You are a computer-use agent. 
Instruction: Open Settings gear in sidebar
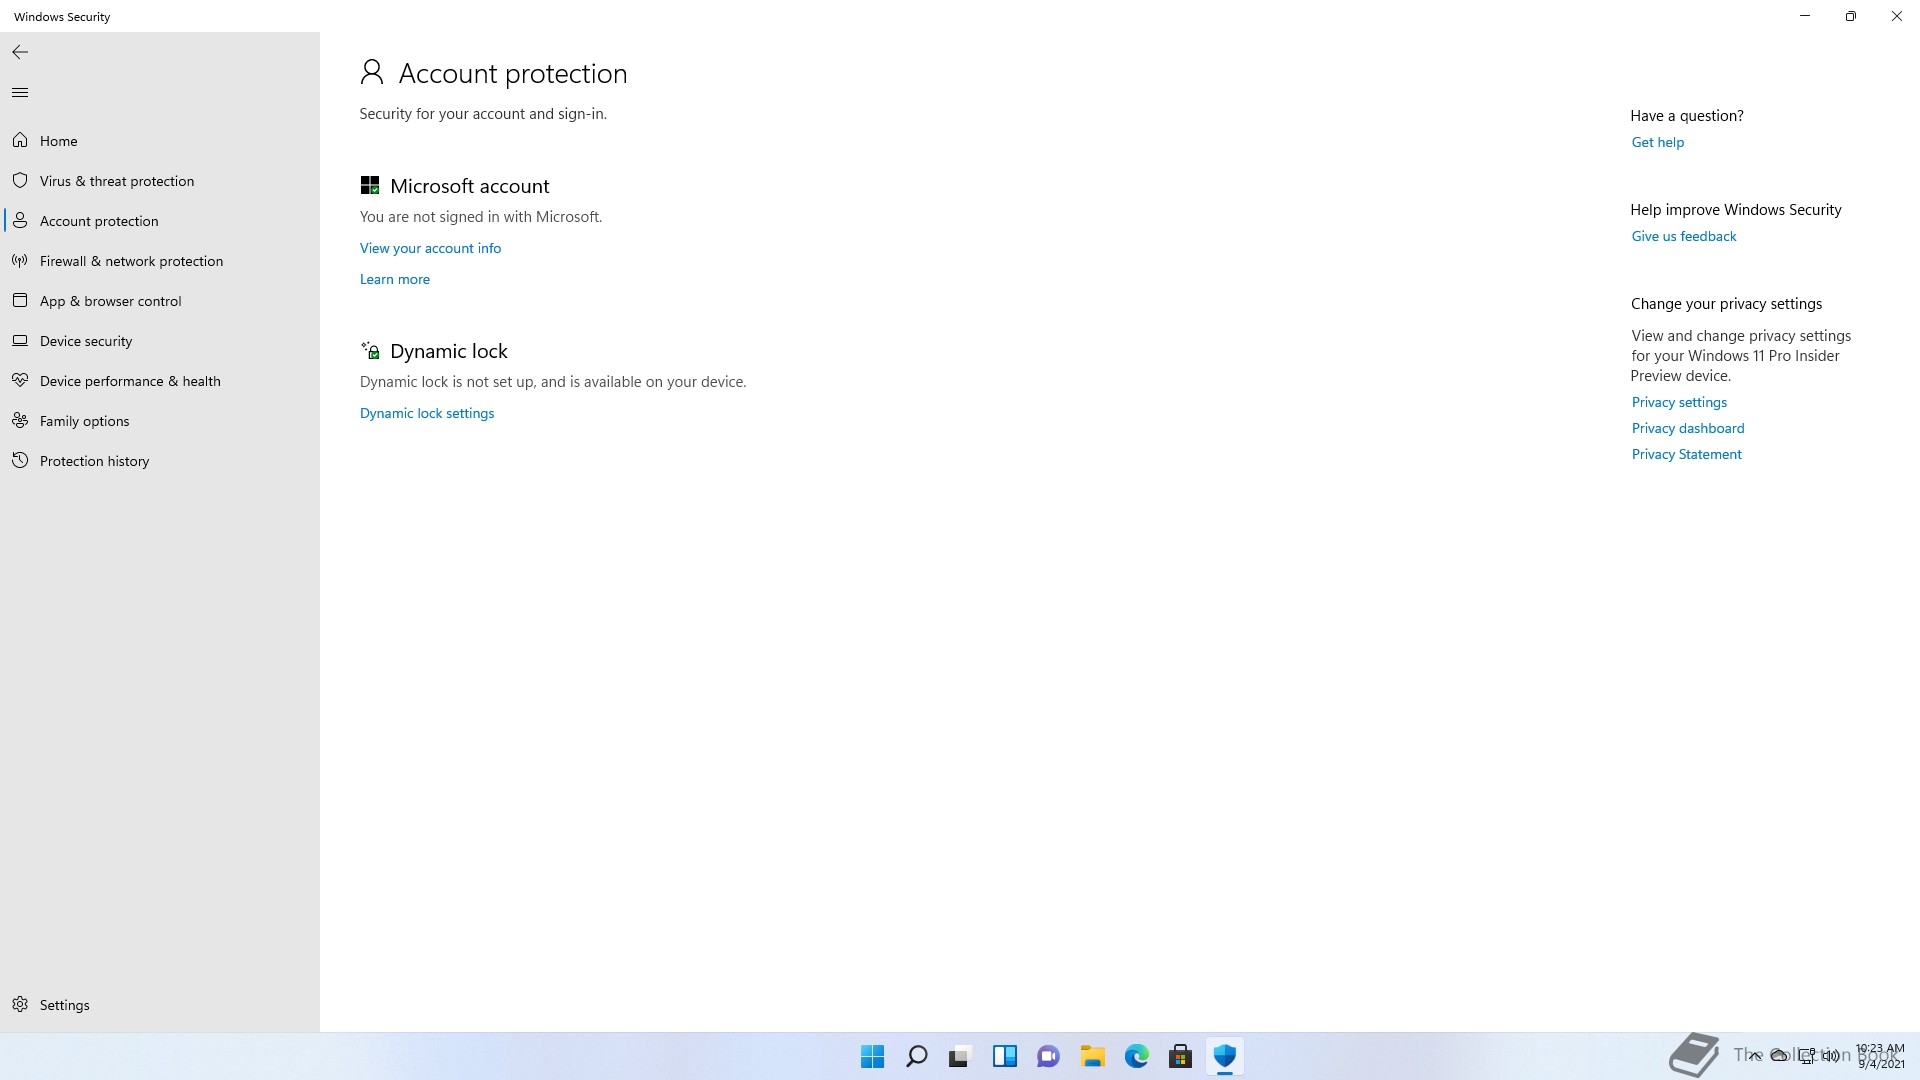[x=20, y=1005]
